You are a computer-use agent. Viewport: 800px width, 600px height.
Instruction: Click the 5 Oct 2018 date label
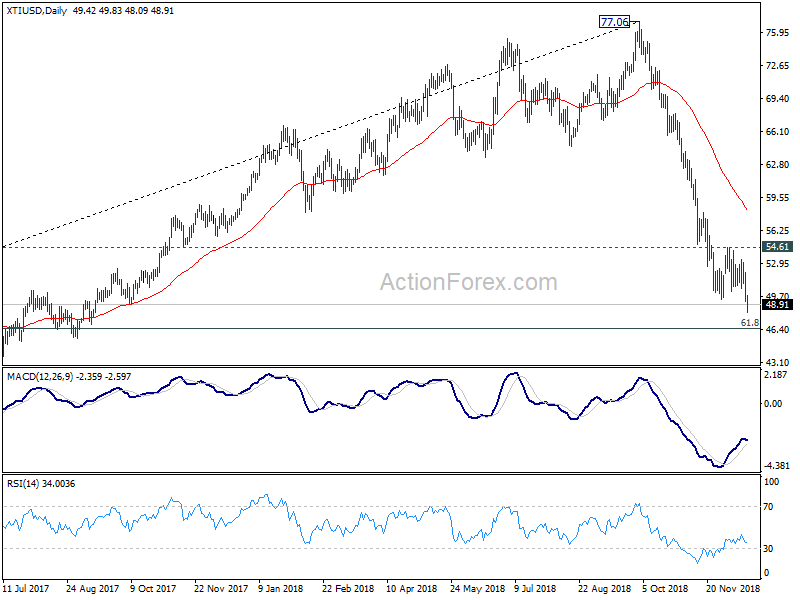(x=665, y=588)
